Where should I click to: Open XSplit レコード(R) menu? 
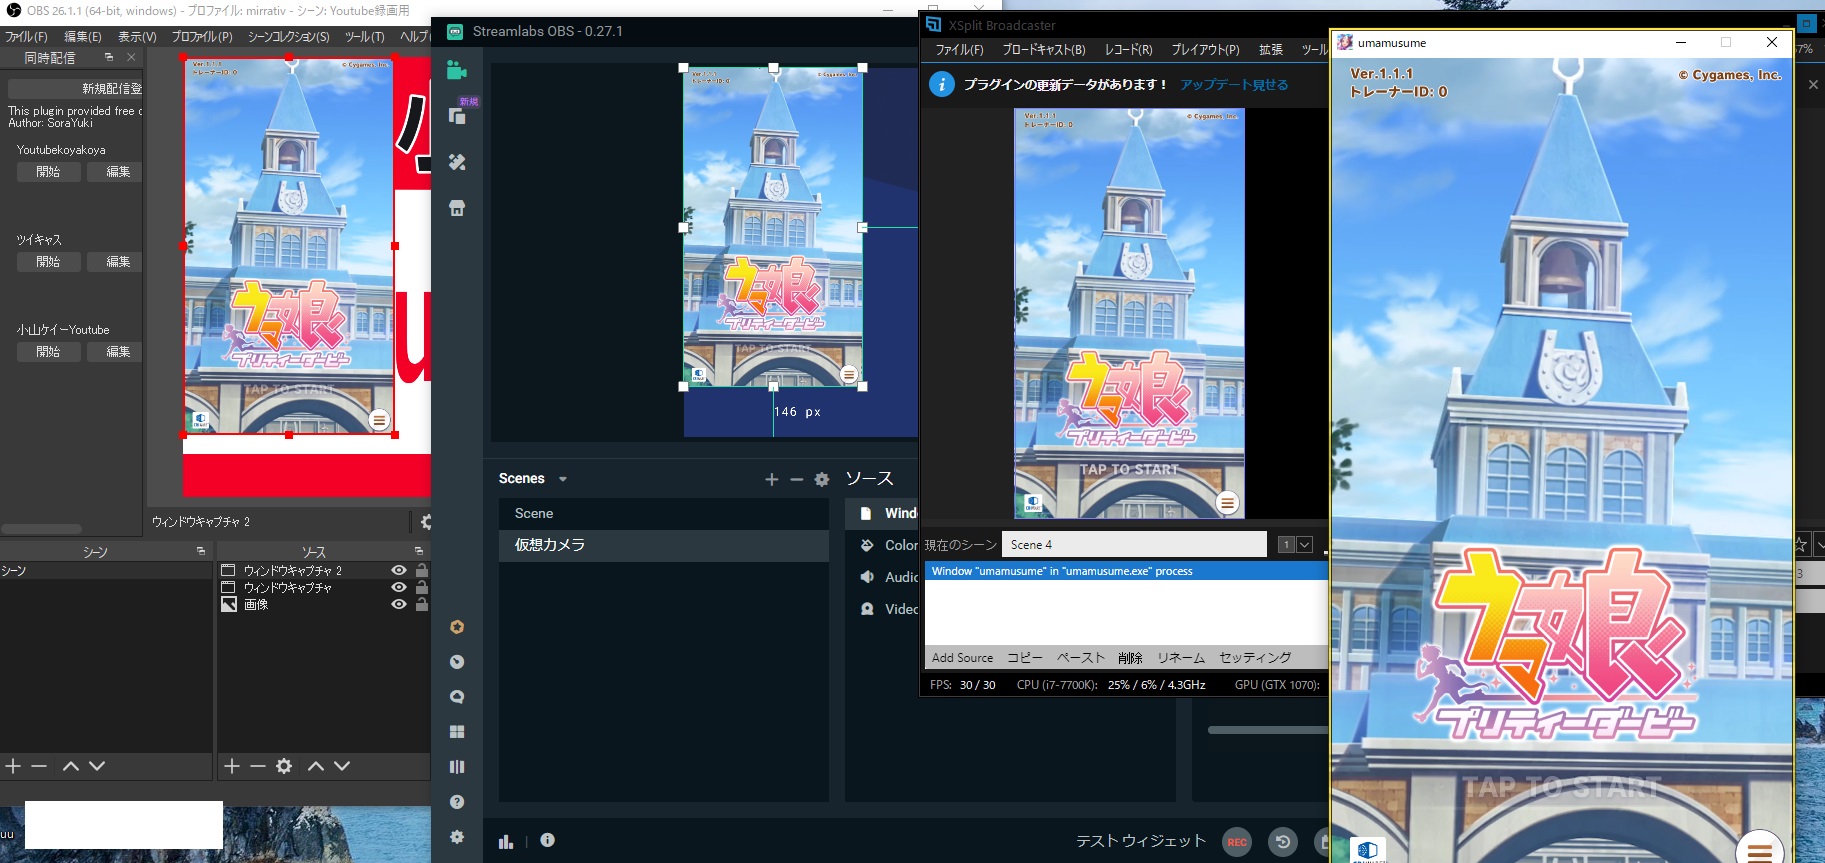point(1128,49)
